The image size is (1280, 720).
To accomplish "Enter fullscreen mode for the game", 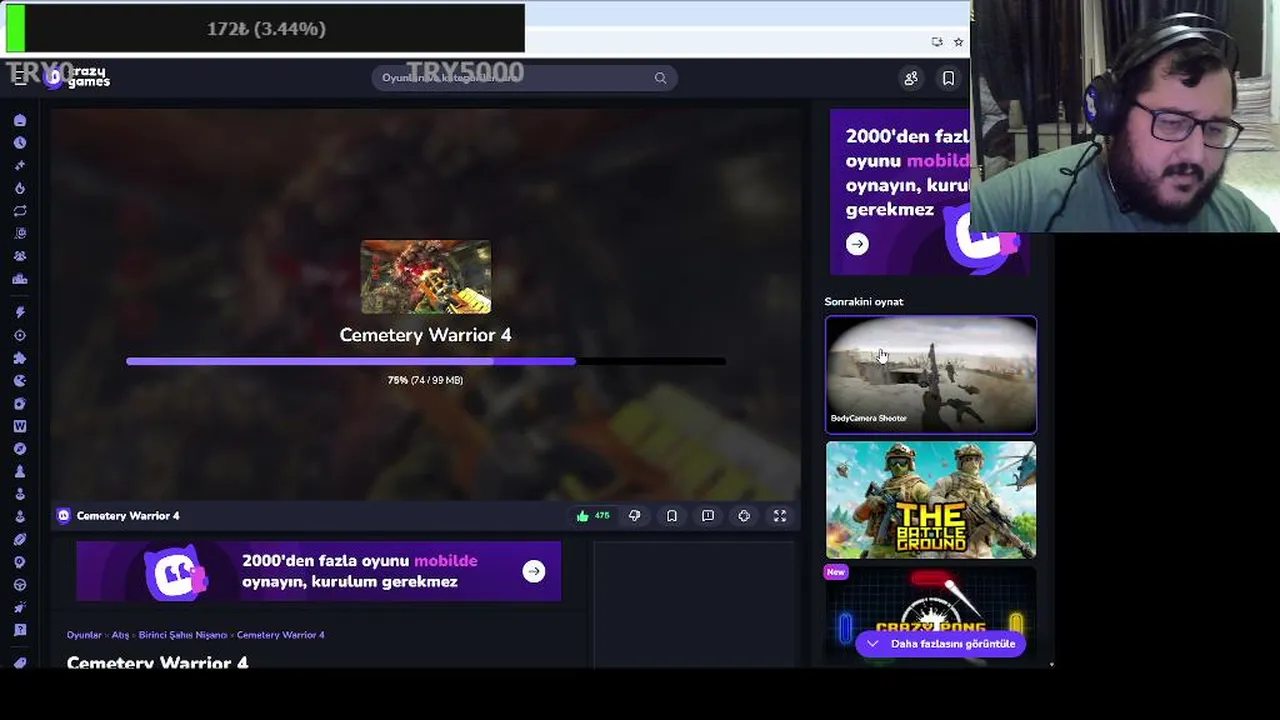I will point(780,516).
